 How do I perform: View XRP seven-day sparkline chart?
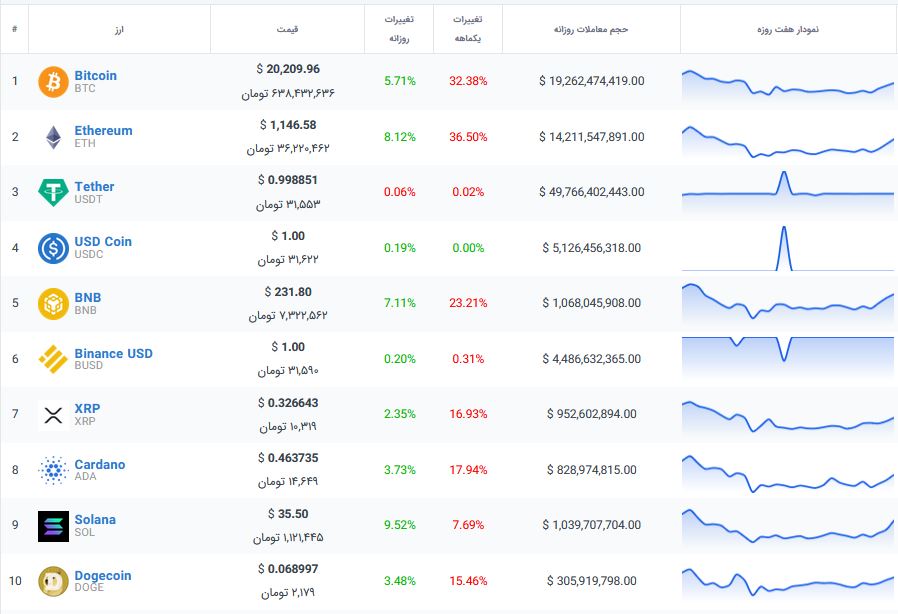[788, 418]
